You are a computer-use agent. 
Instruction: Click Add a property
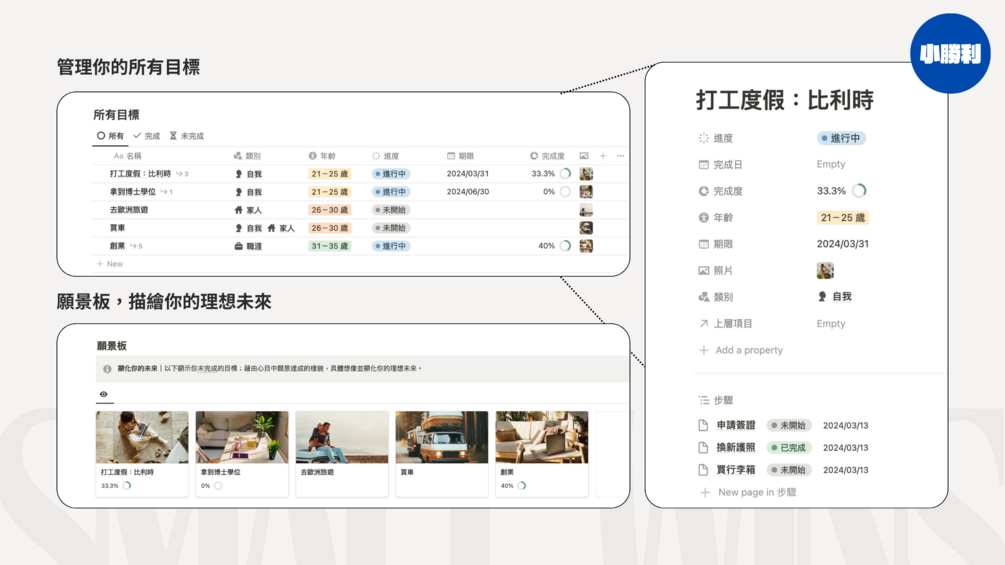pos(741,350)
